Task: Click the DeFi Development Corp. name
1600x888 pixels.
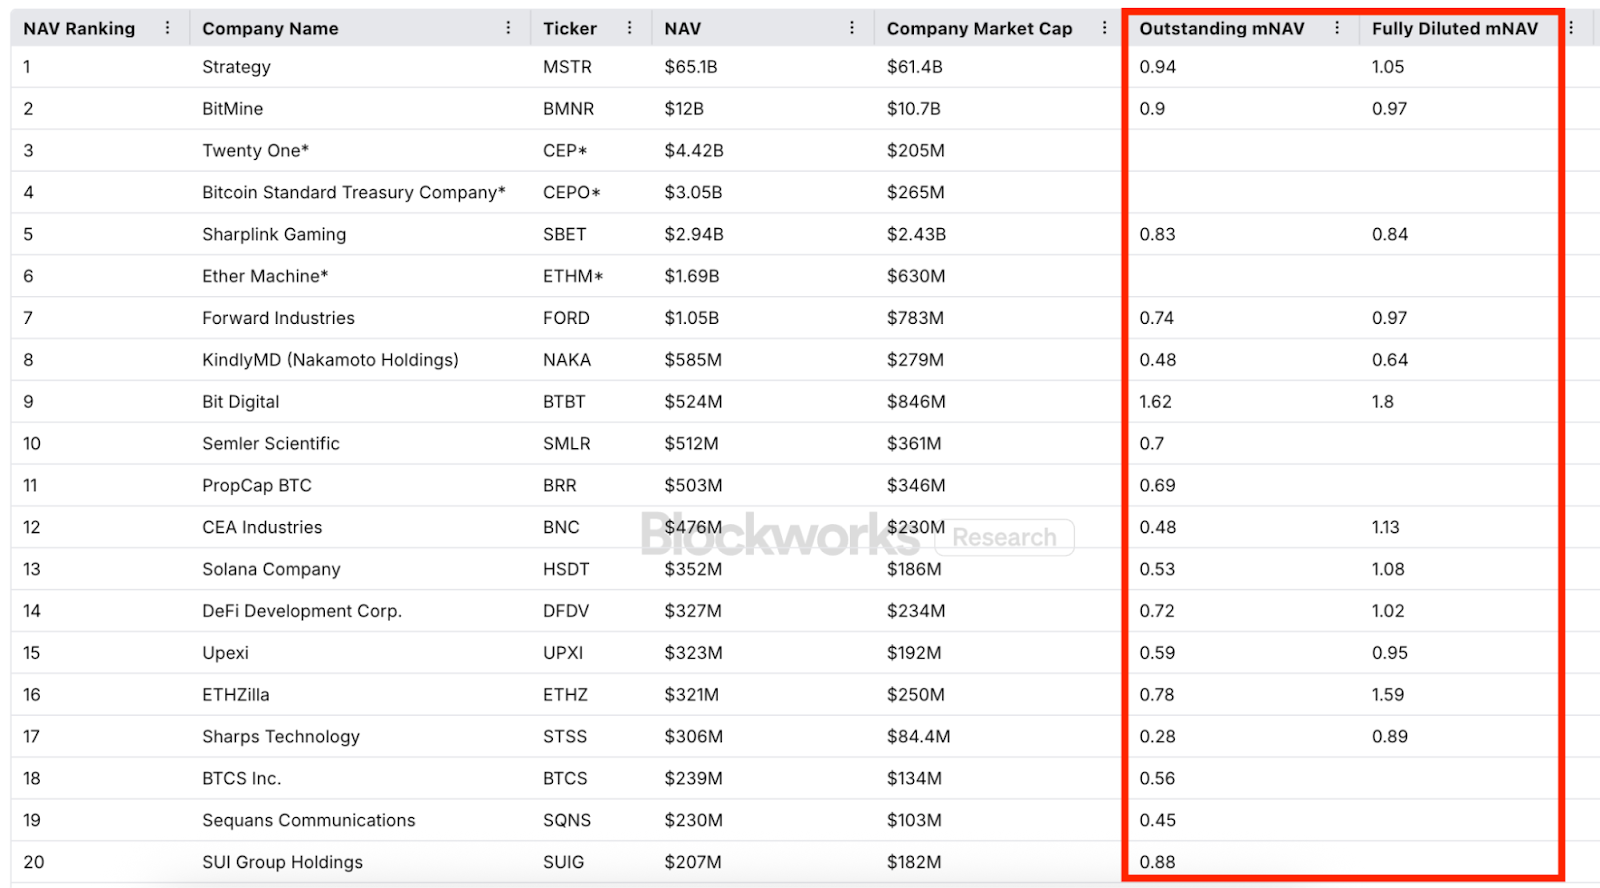Action: tap(302, 611)
